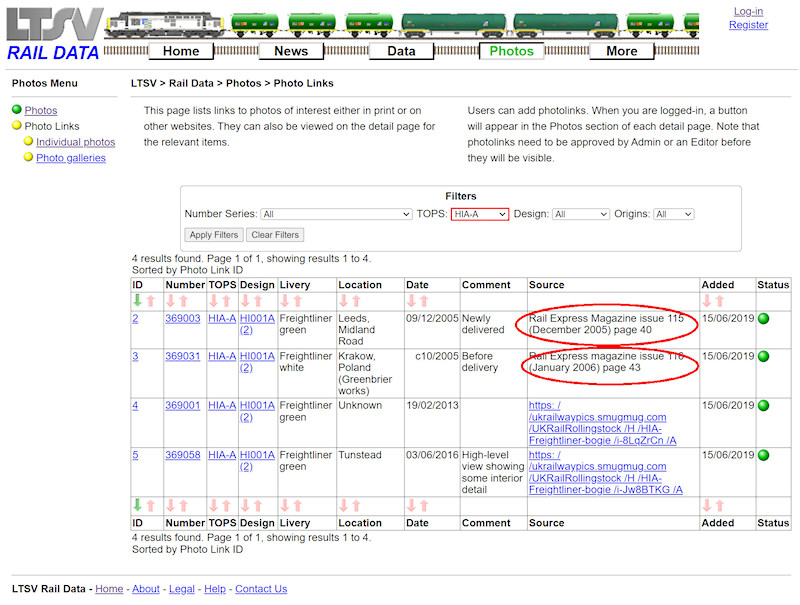The height and width of the screenshot is (605, 800).
Task: Click top-row Date column down sort arrow
Action: [x=412, y=300]
